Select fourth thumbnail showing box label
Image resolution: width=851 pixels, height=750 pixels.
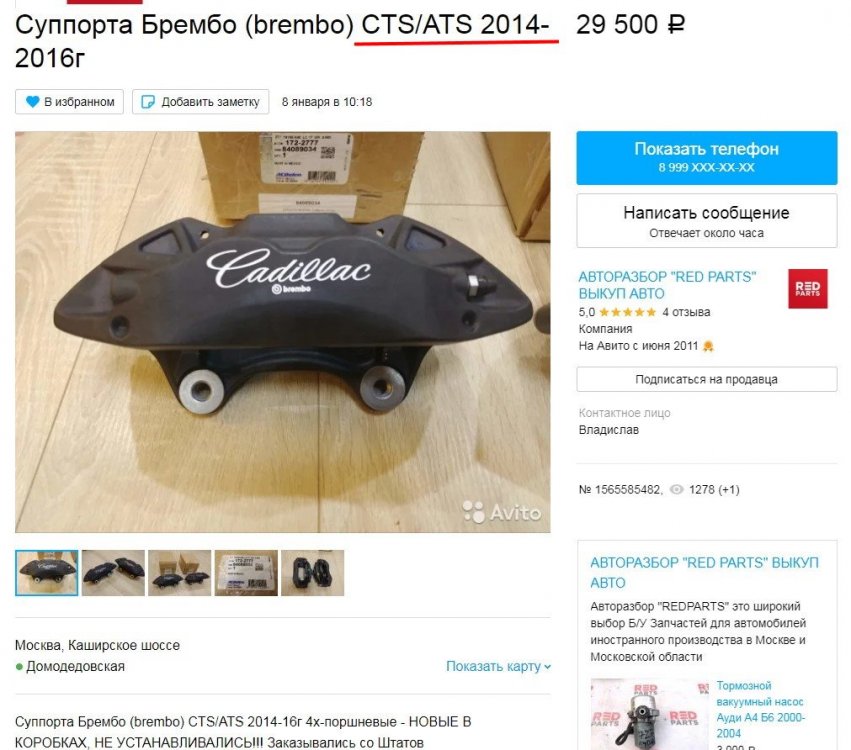coord(246,573)
